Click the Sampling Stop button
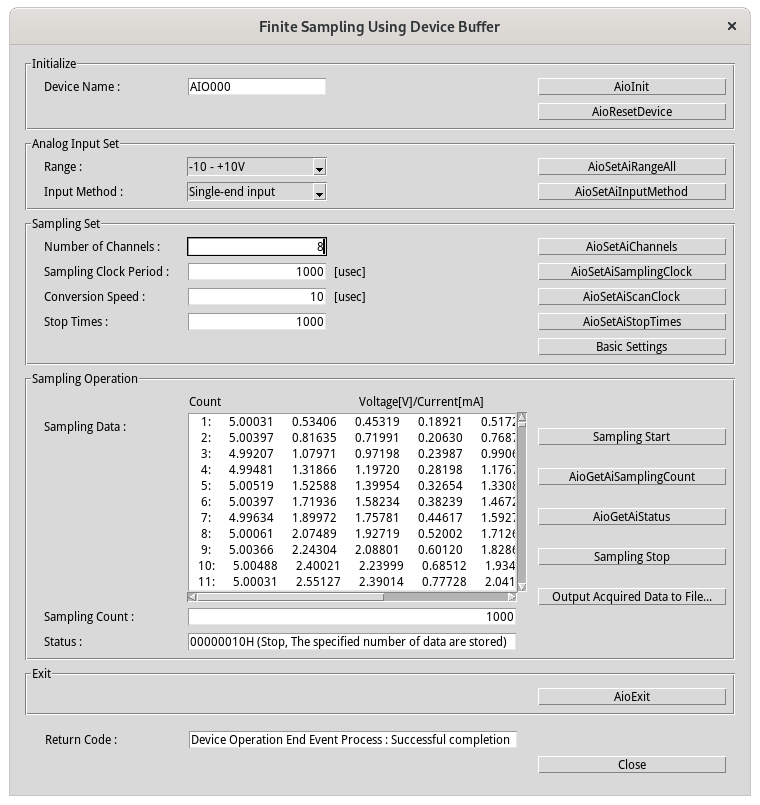Image resolution: width=760 pixels, height=805 pixels. [x=631, y=557]
